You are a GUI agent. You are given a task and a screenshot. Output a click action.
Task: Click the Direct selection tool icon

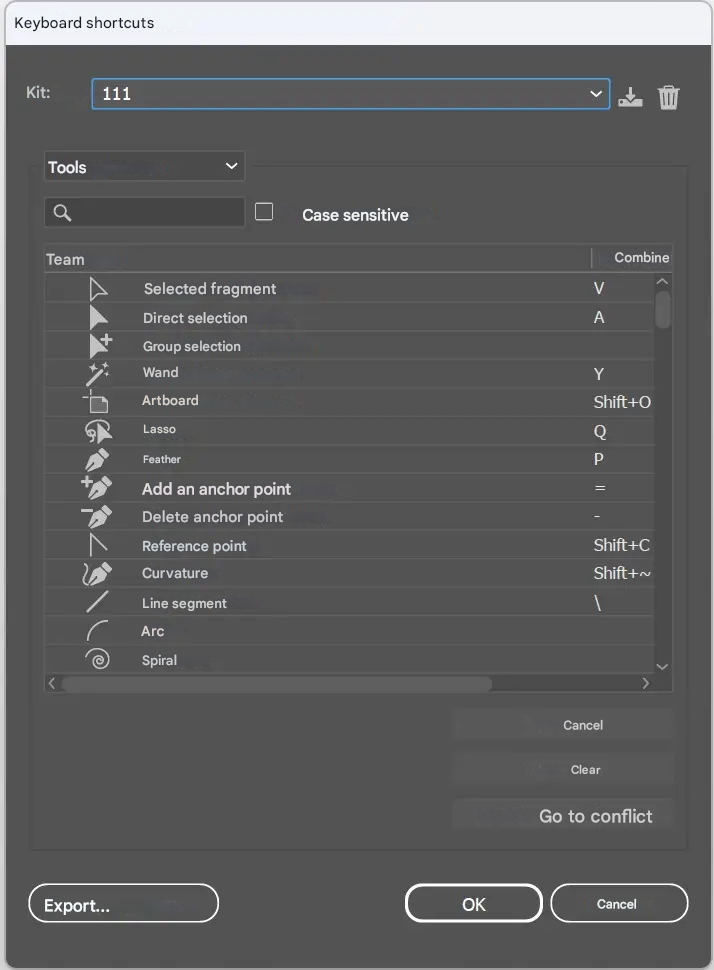point(98,318)
